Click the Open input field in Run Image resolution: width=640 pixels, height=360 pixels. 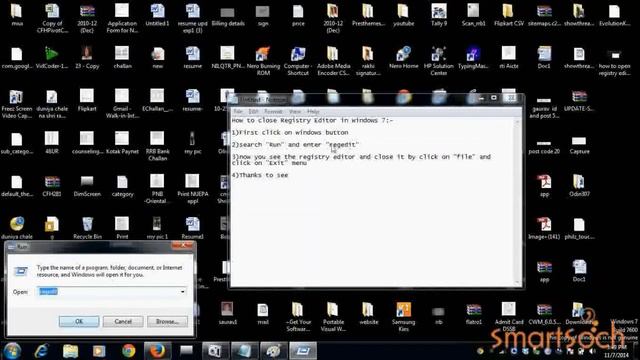112,291
